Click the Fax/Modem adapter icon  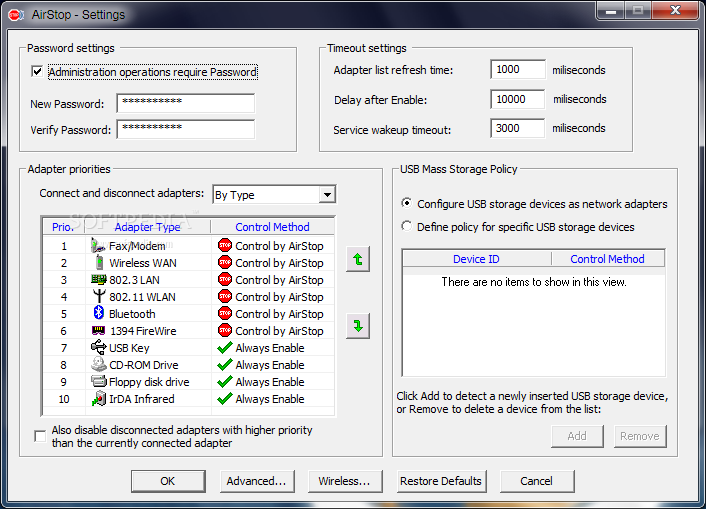point(98,245)
